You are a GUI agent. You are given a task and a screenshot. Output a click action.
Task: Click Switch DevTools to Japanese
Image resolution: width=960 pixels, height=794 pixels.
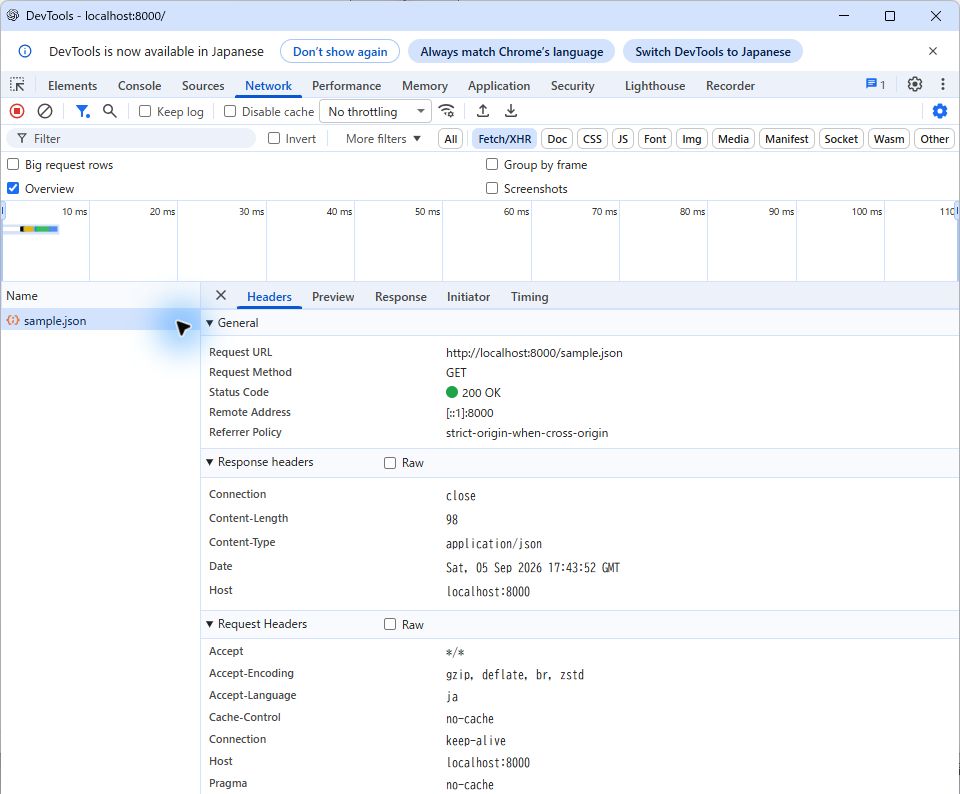click(713, 51)
